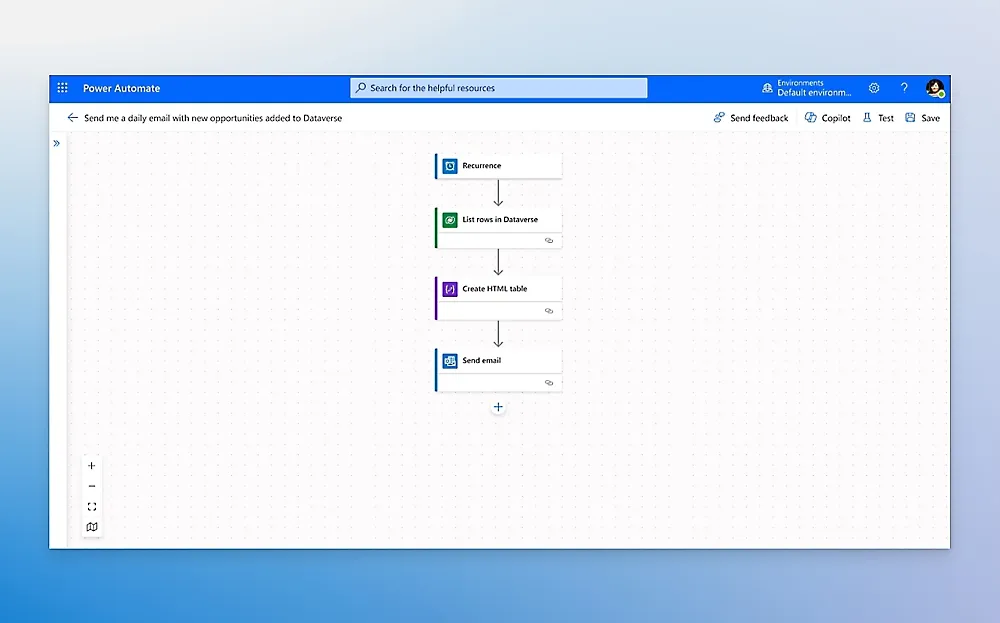Open the Environments picker
Viewport: 1000px width, 623px height.
coord(806,88)
